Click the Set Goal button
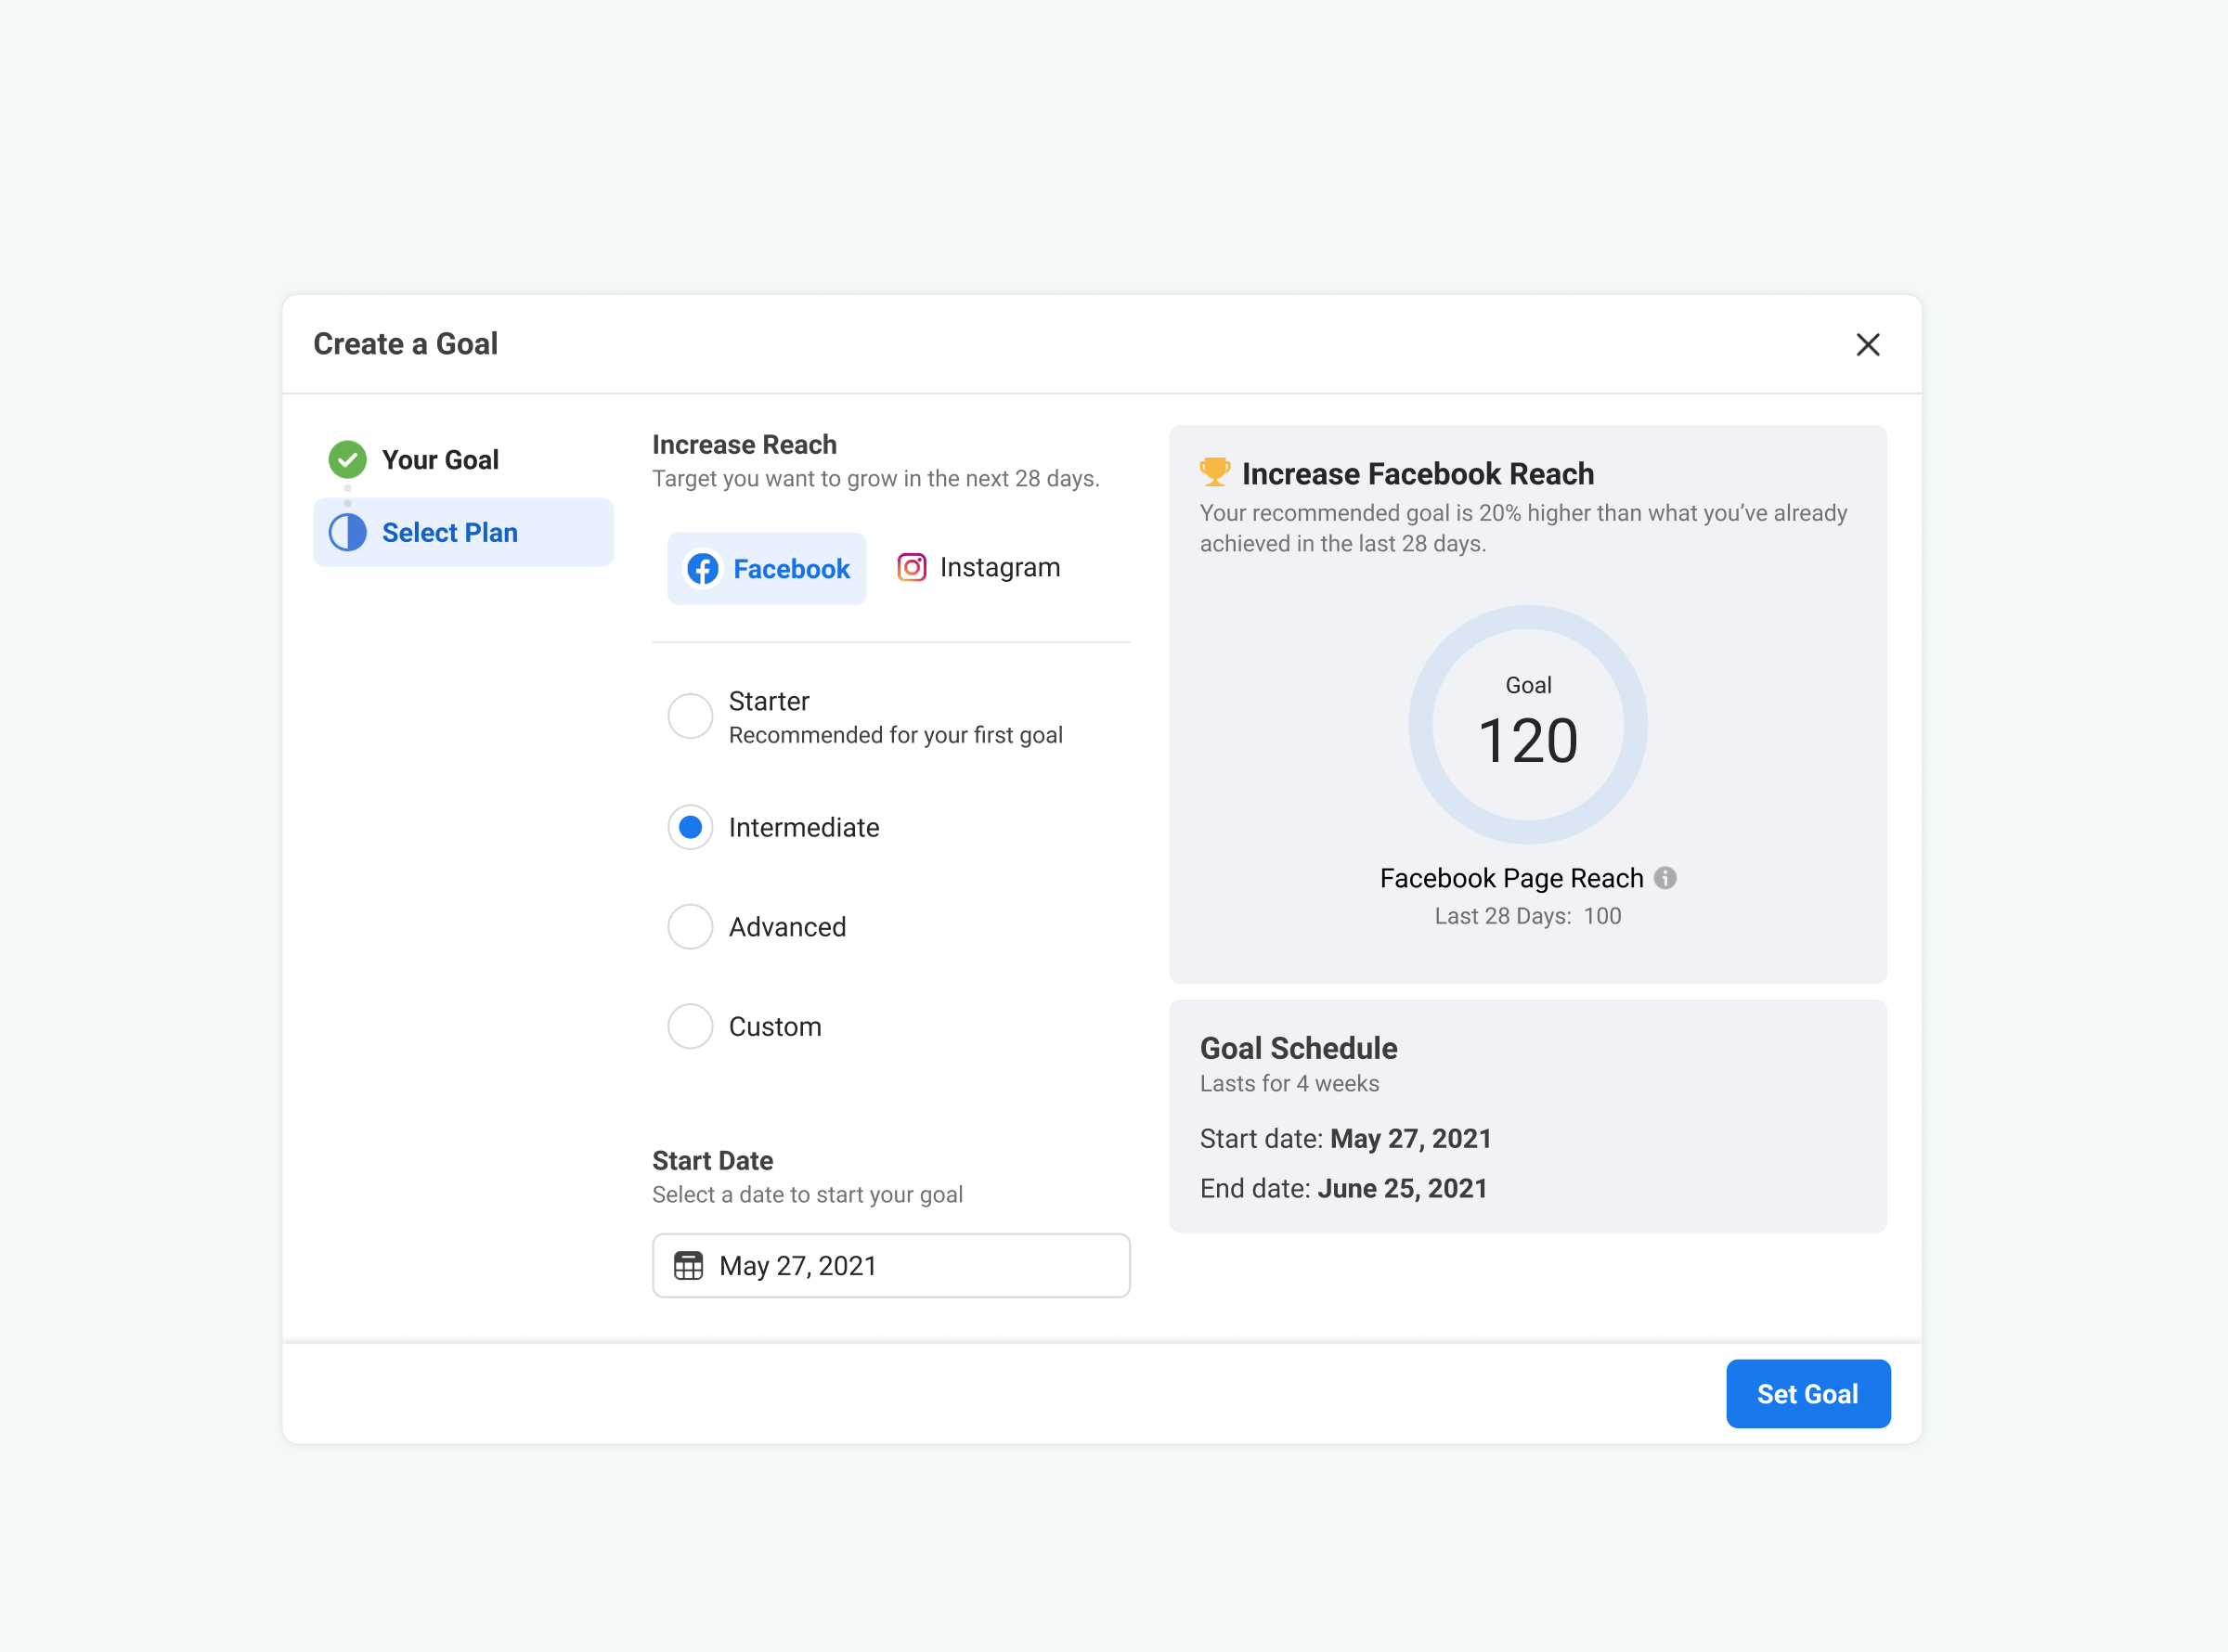The image size is (2228, 1652). tap(1807, 1393)
